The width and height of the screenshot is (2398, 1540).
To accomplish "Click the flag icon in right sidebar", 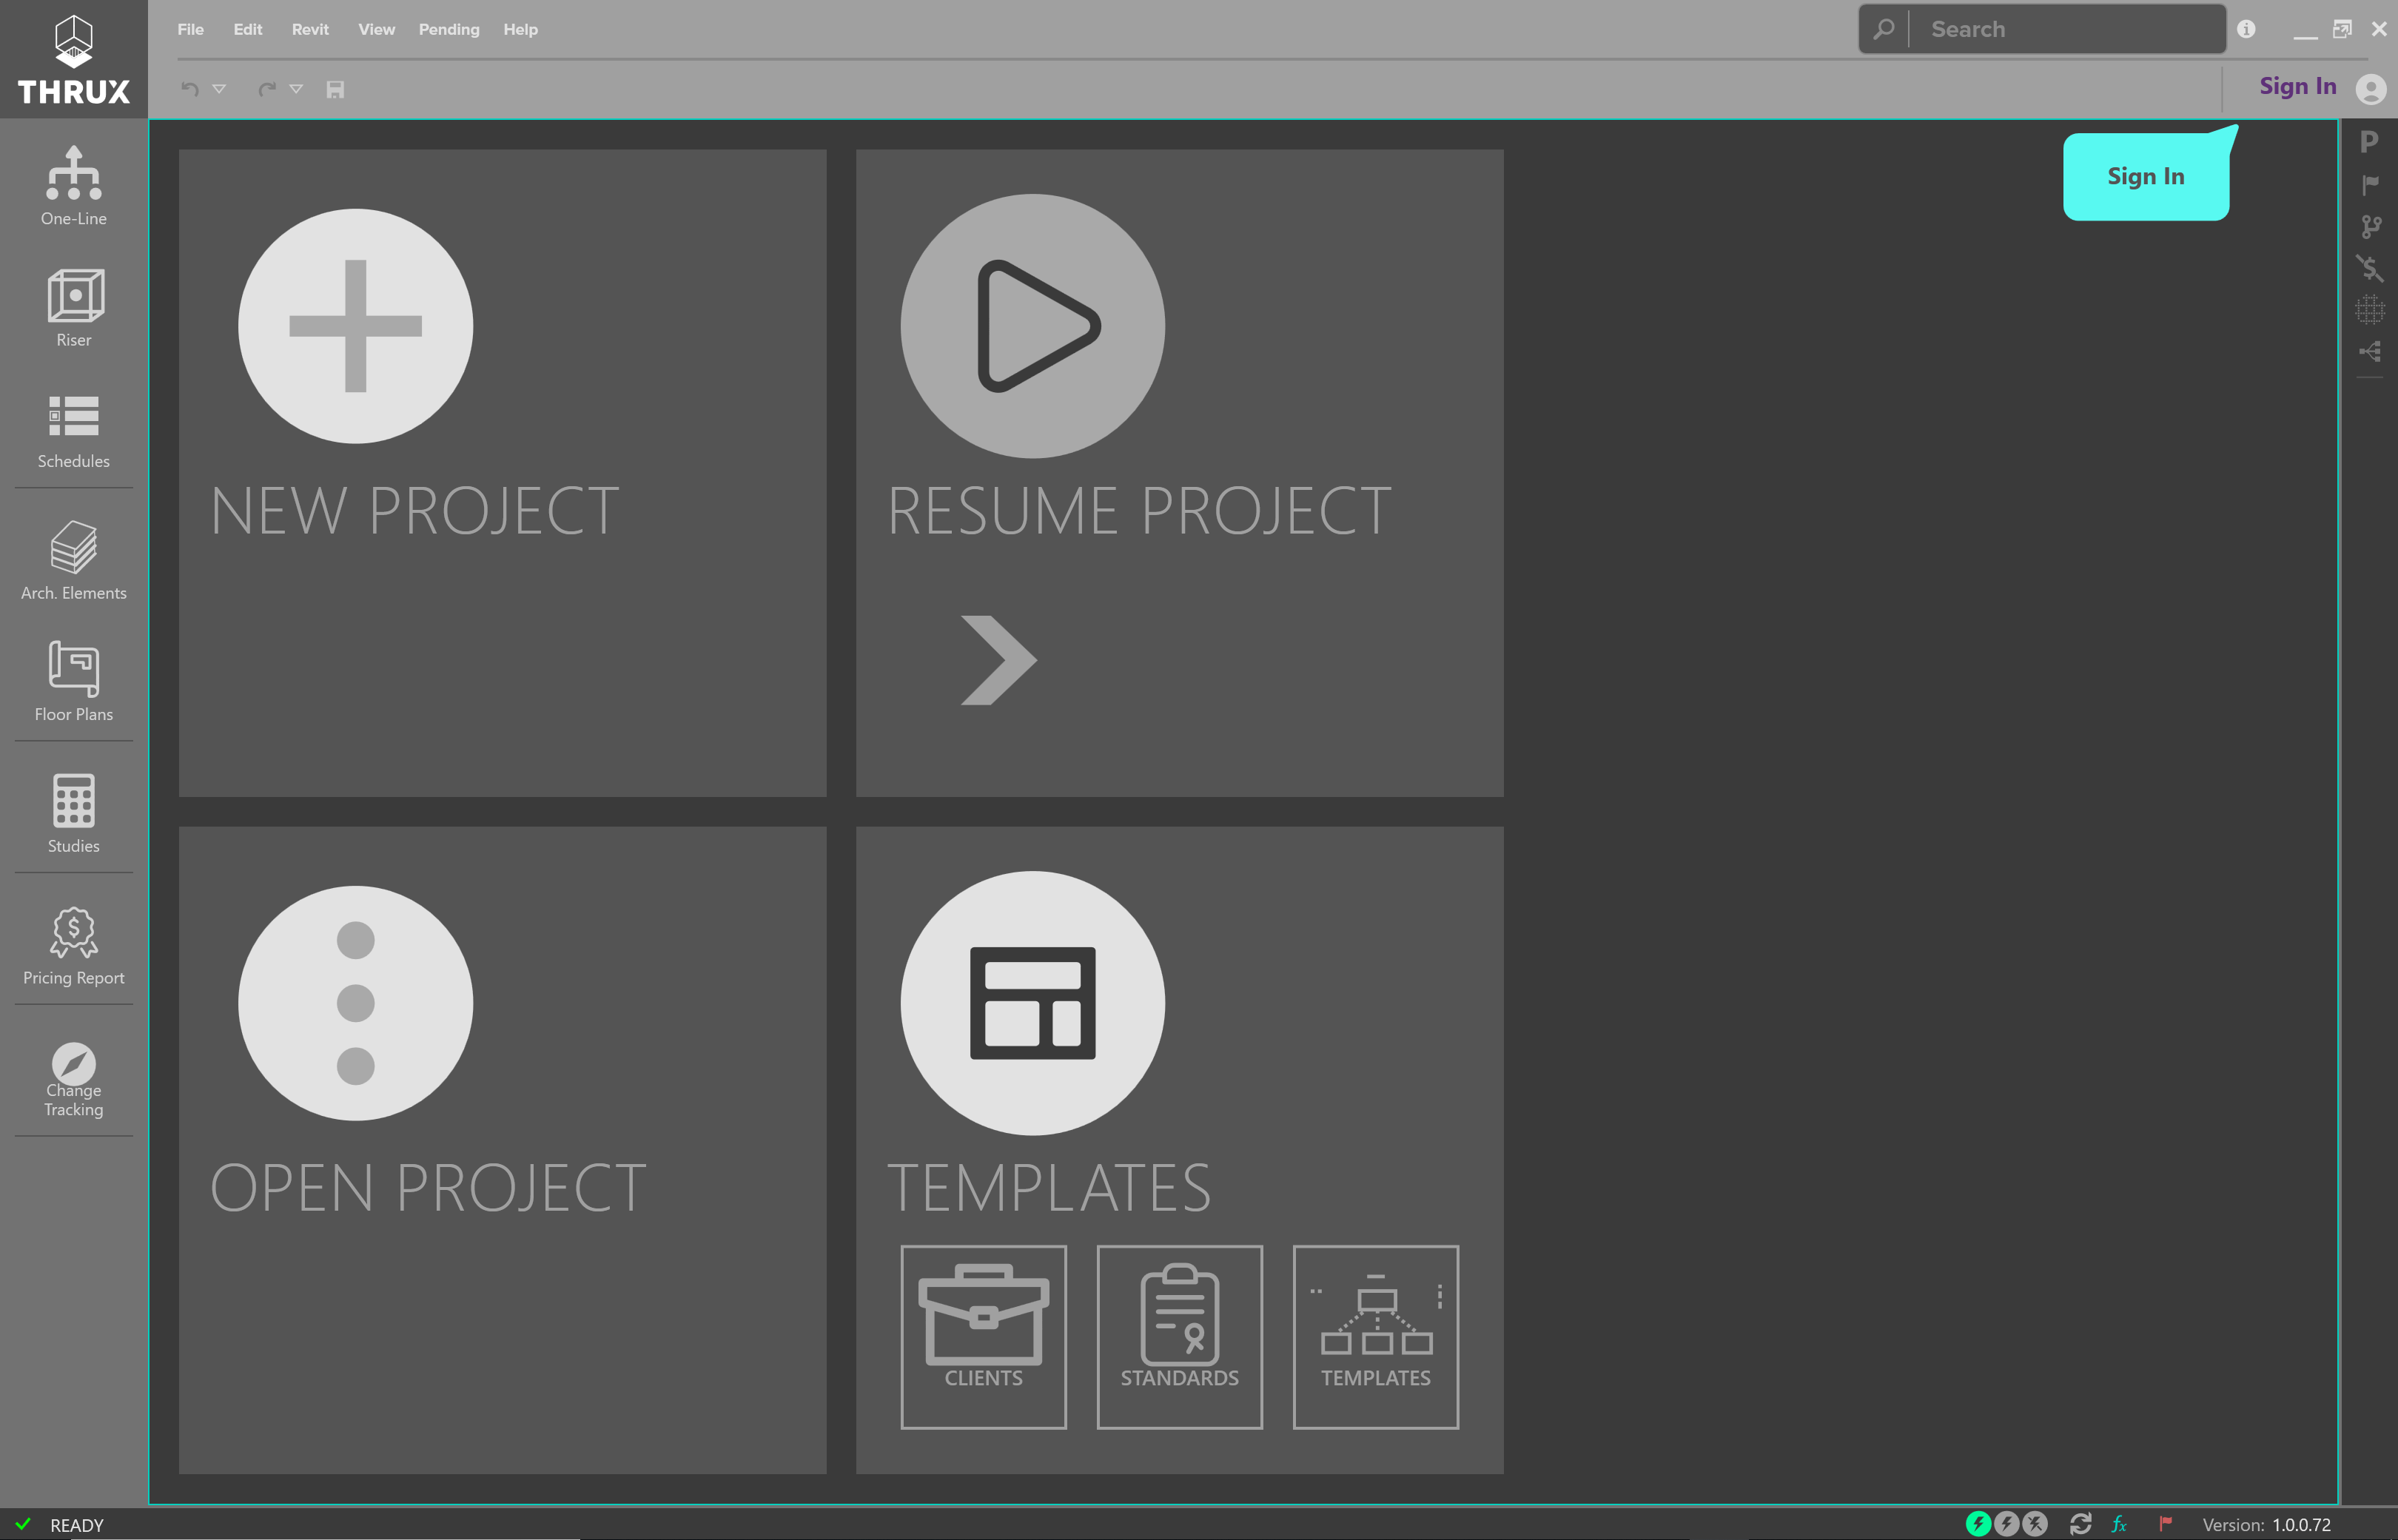I will point(2370,184).
